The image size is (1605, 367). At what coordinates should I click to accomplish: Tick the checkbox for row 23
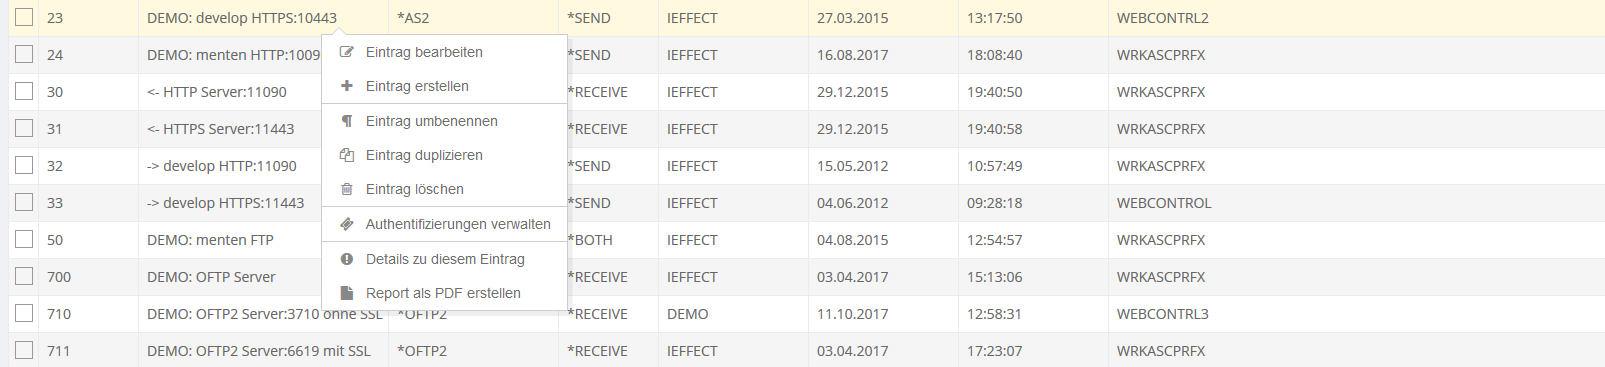pos(24,17)
